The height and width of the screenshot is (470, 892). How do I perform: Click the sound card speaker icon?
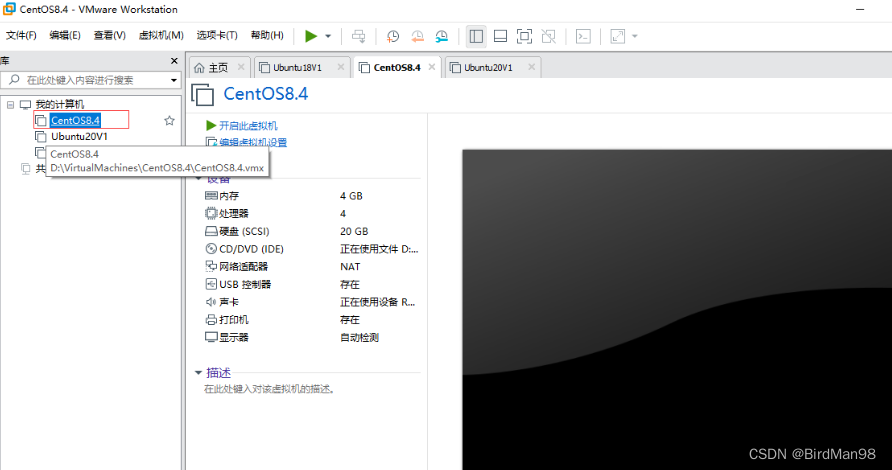click(x=210, y=302)
